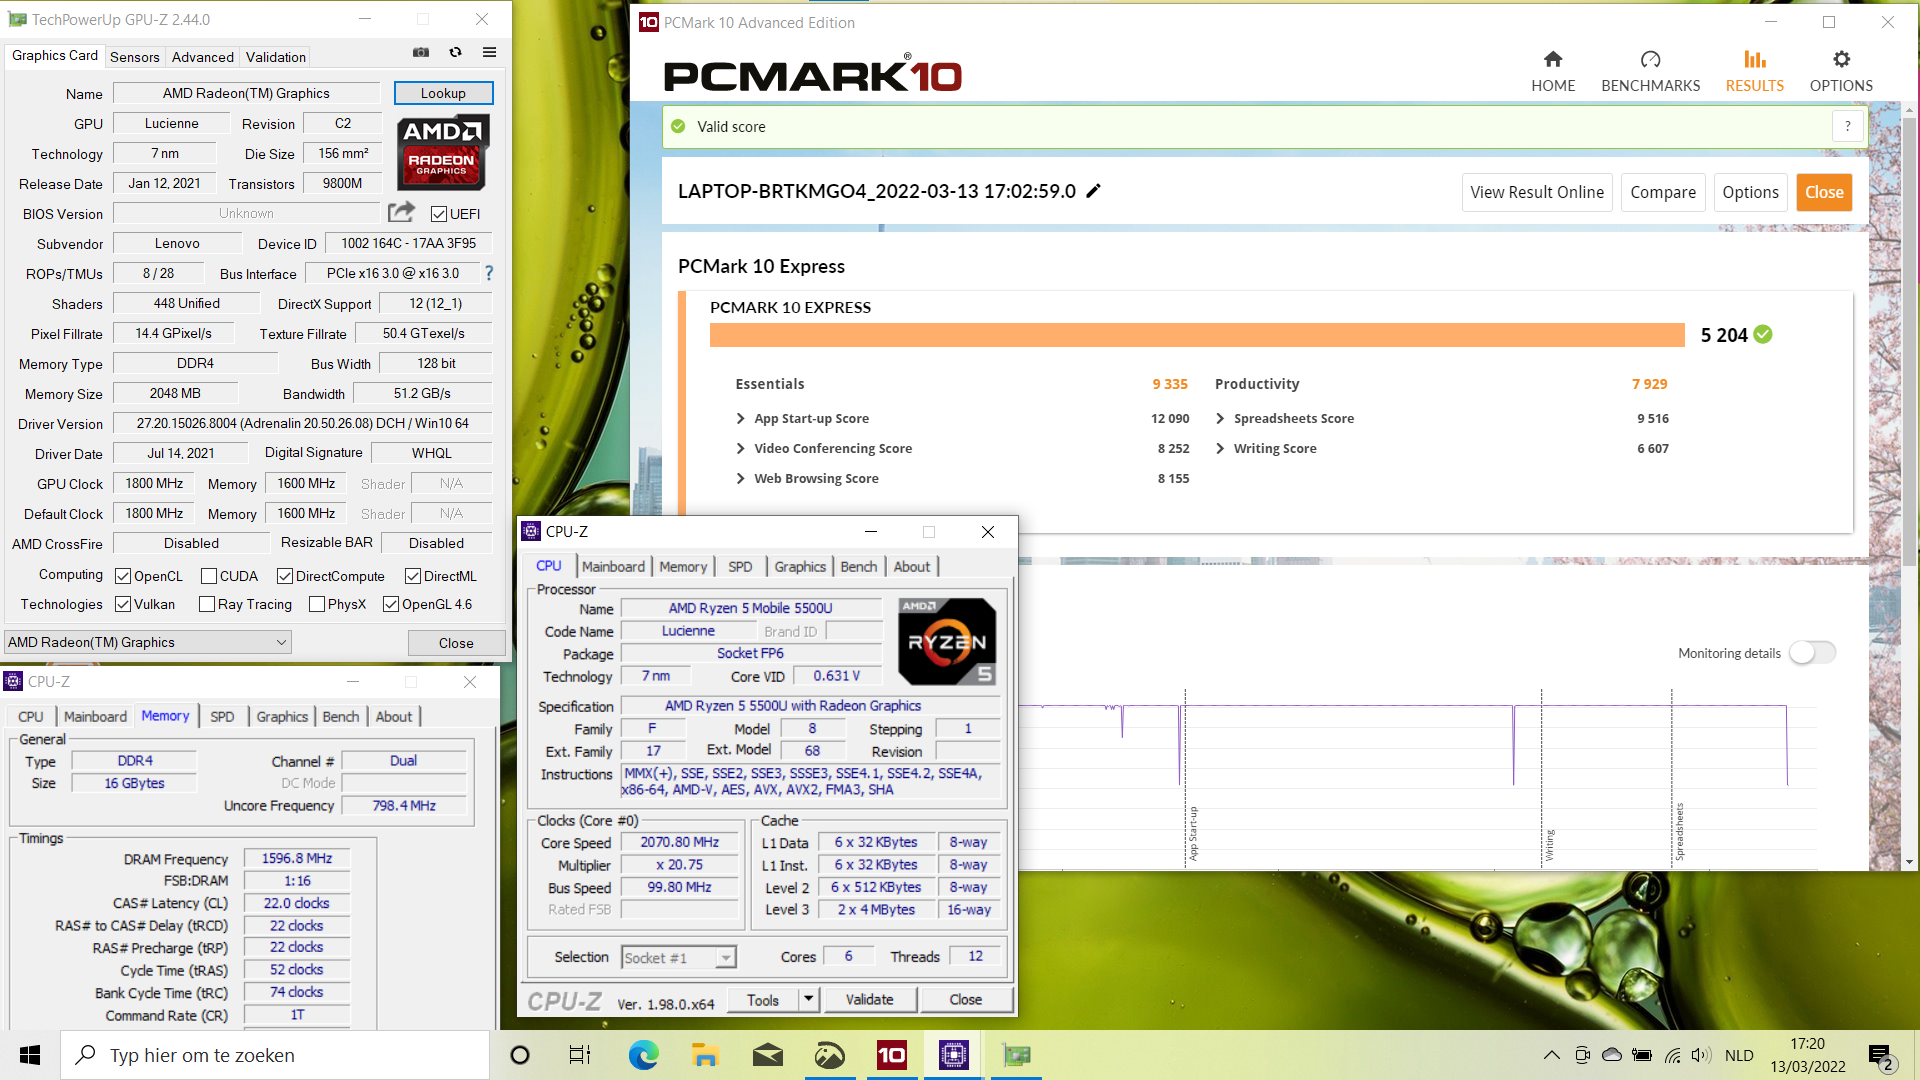Show hidden system tray icons
The width and height of the screenshot is (1920, 1080).
(x=1551, y=1055)
